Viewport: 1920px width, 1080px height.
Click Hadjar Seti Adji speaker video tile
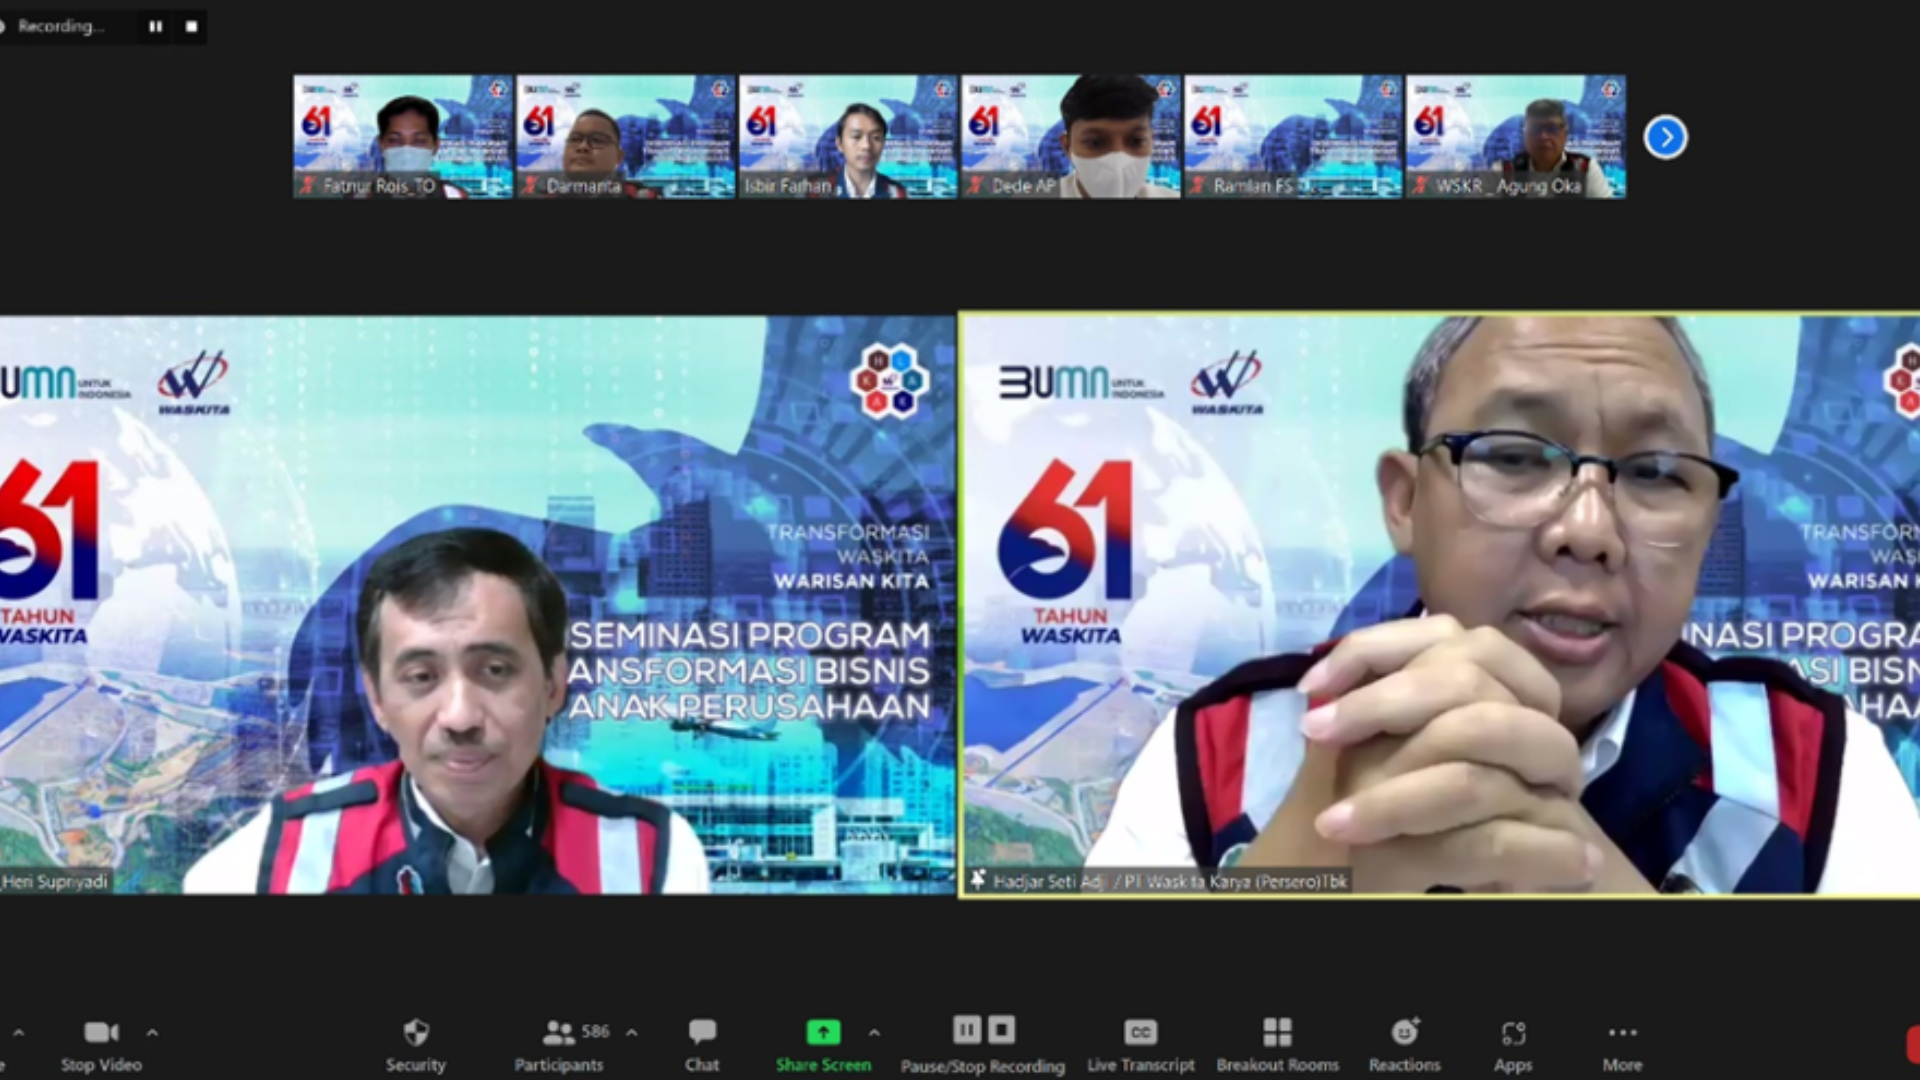click(1440, 605)
